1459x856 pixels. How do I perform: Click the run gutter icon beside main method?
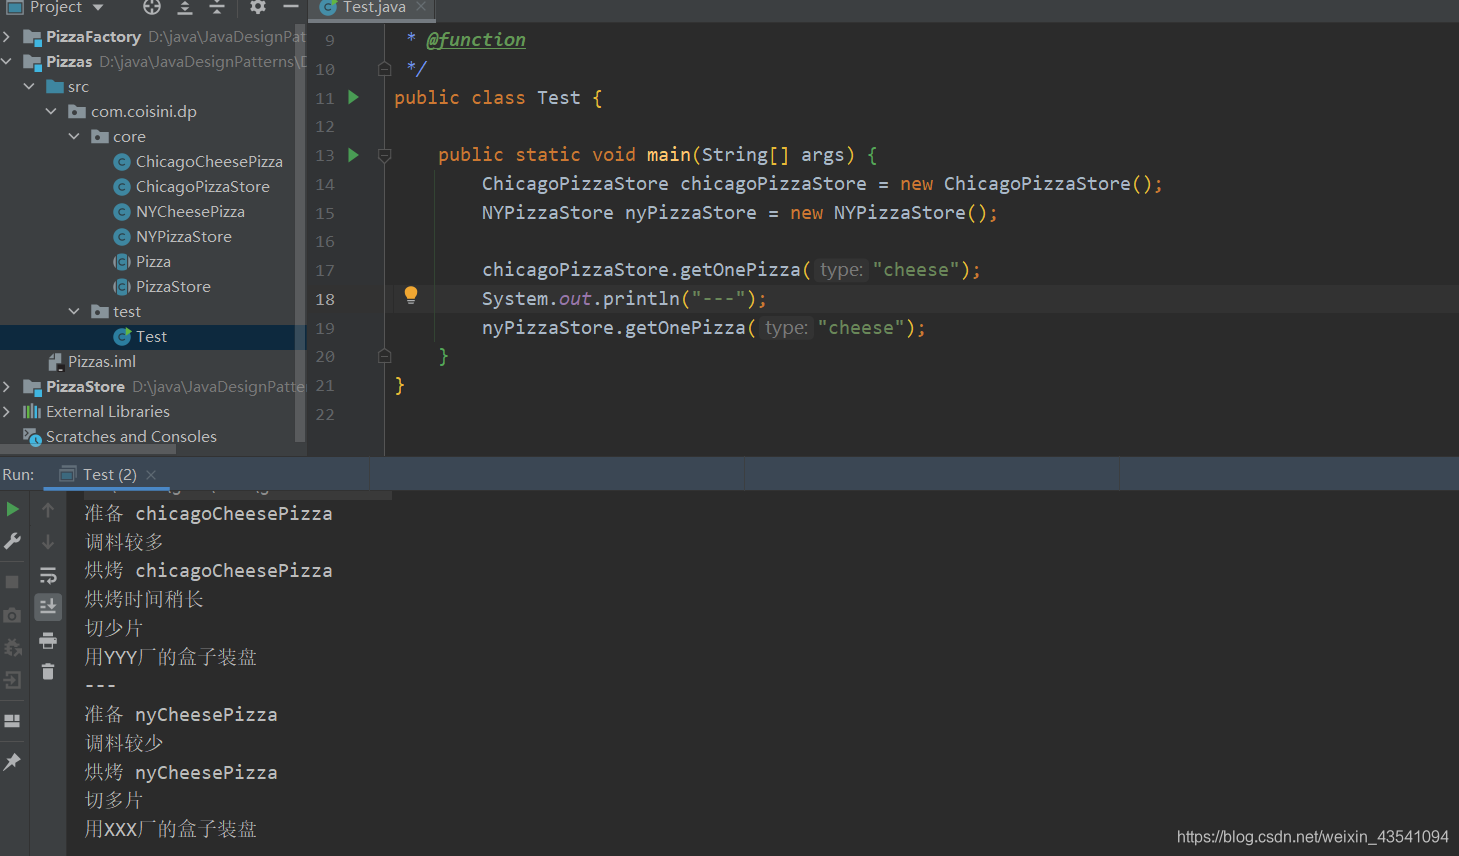(x=353, y=155)
